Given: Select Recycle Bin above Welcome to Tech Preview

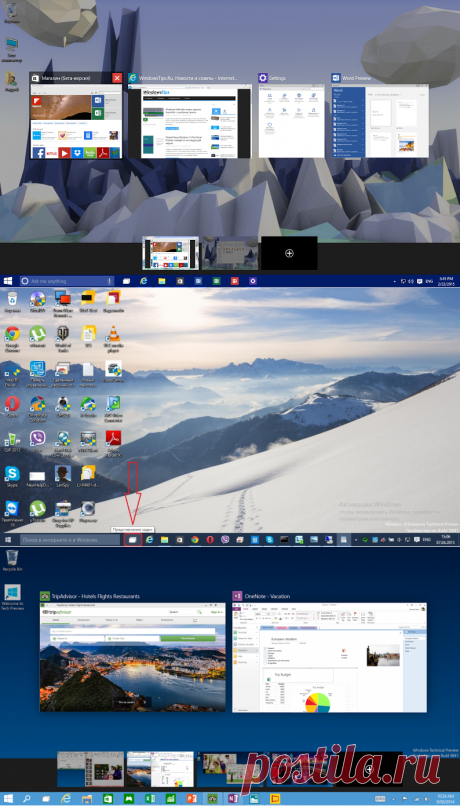Looking at the screenshot, I should pos(12,560).
